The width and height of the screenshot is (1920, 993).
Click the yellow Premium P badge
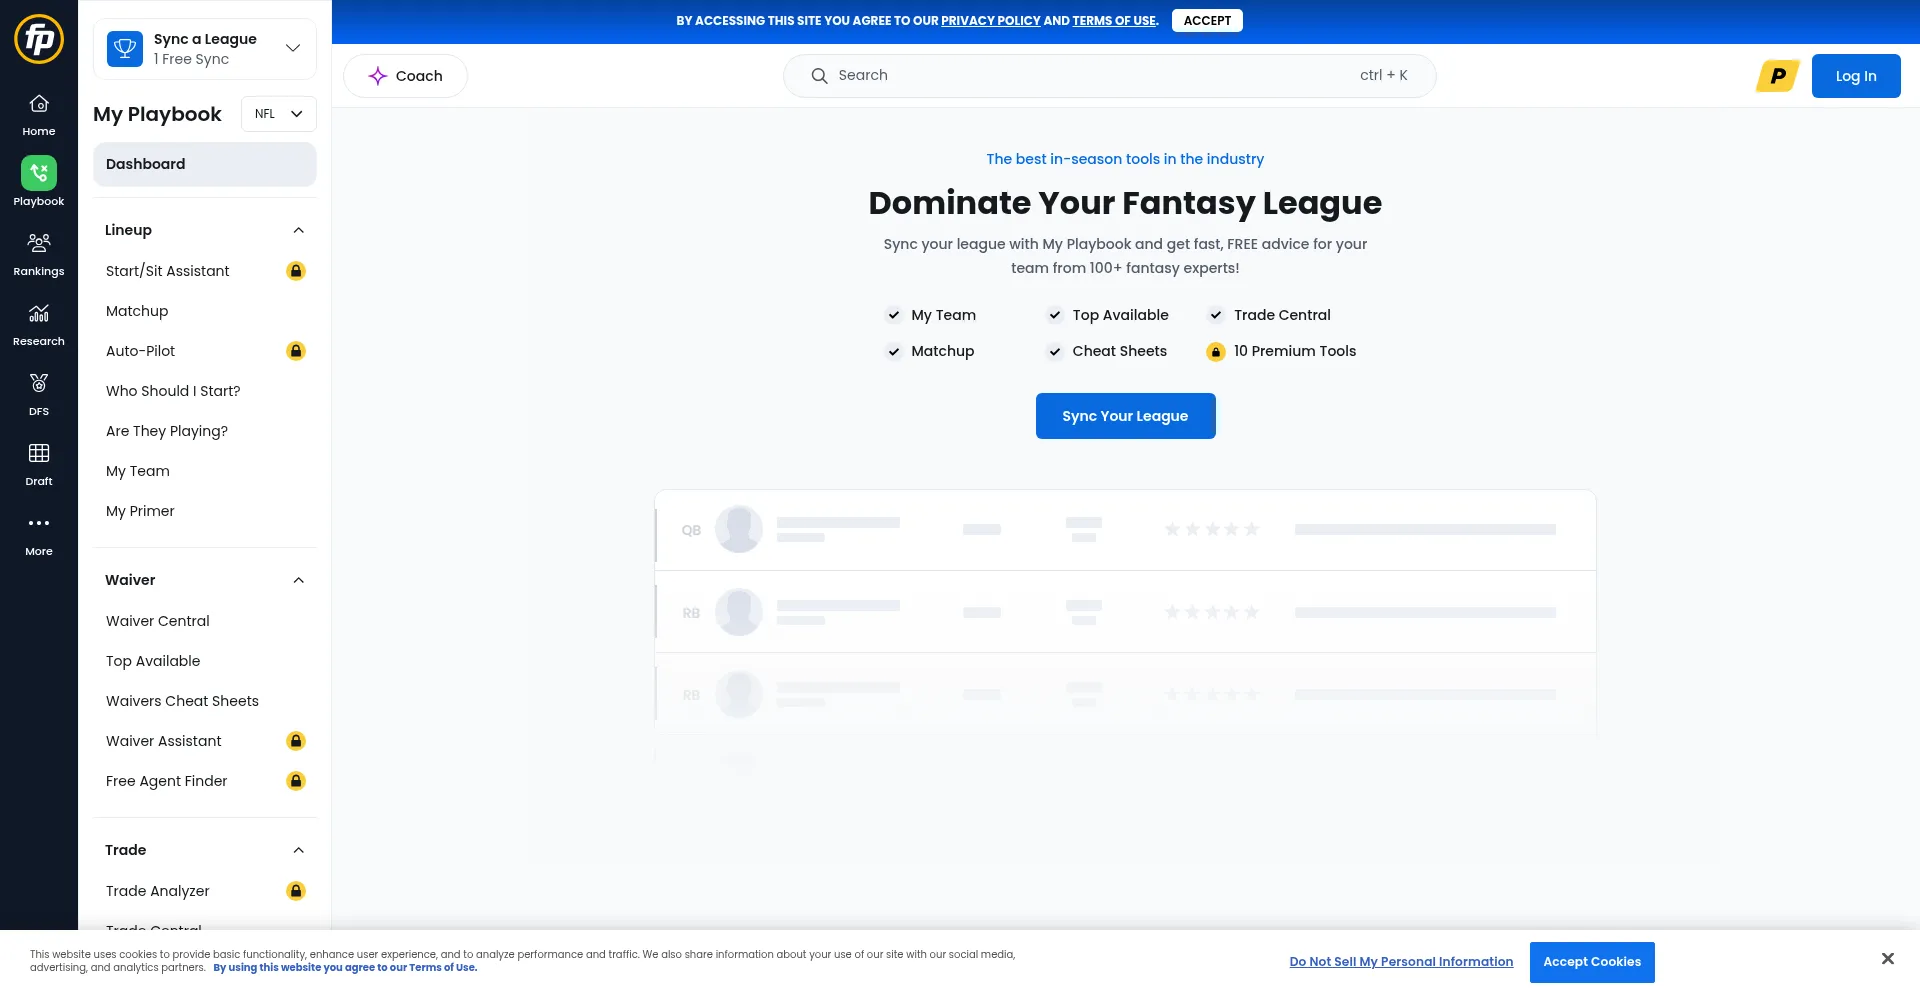point(1778,76)
